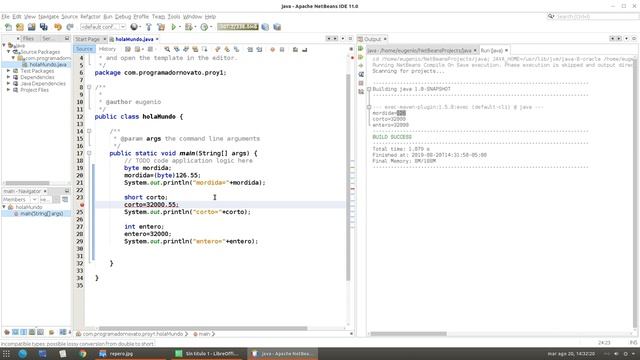Image resolution: width=640 pixels, height=360 pixels.
Task: Open the Refactor menu
Action: pyautogui.click(x=90, y=16)
